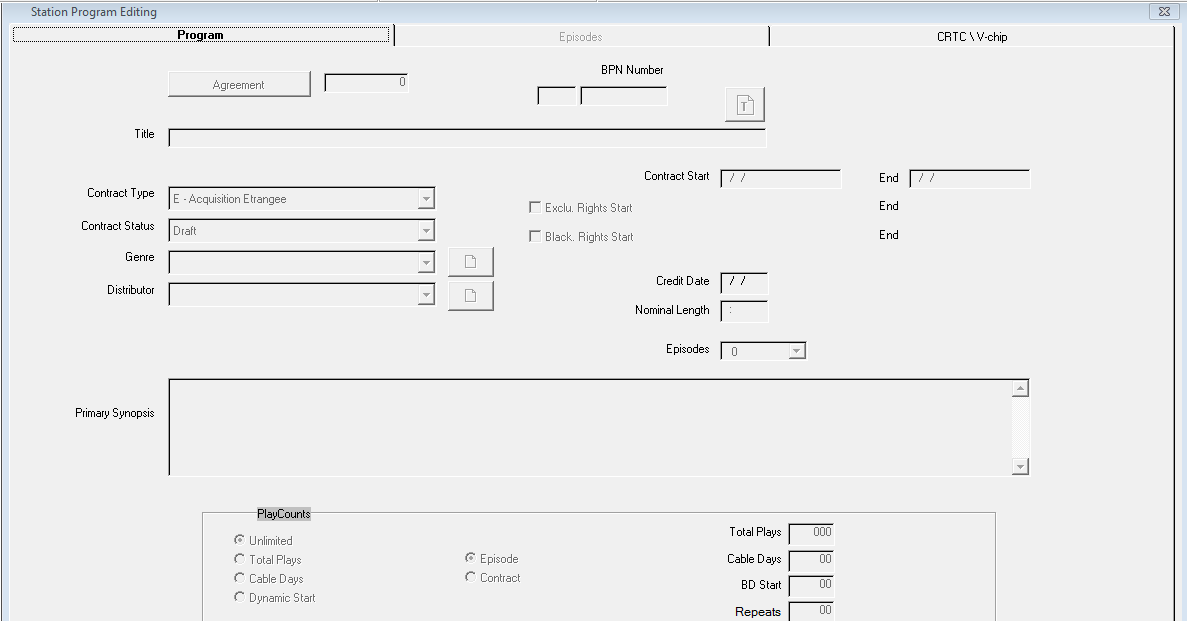Select the Cable Days radio option

(240, 579)
